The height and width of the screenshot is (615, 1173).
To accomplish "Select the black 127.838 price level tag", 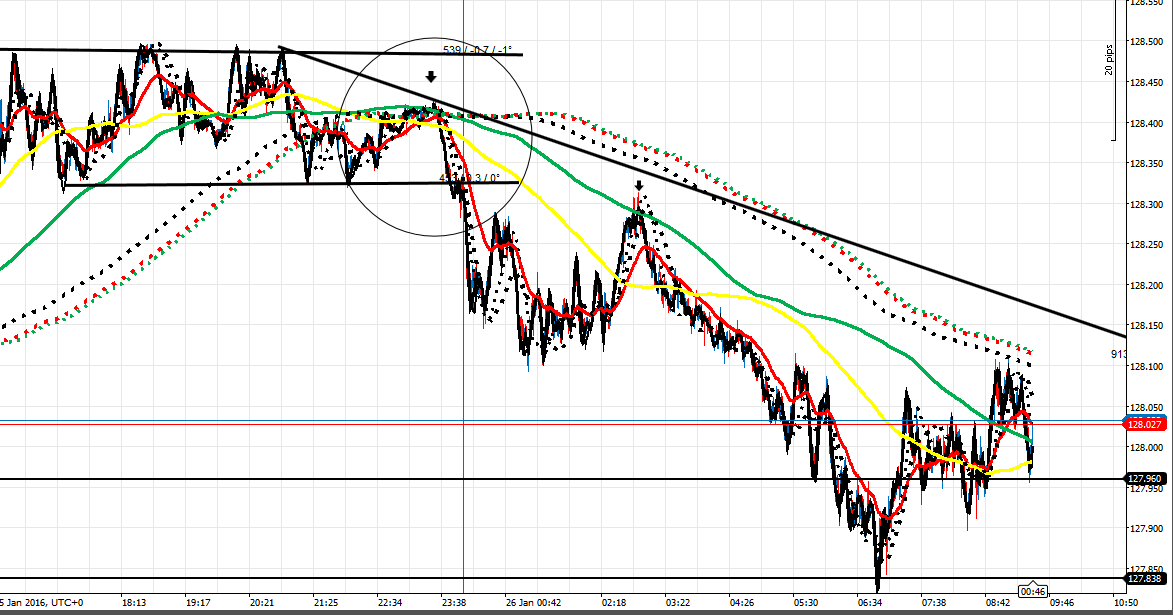I will click(x=1145, y=578).
